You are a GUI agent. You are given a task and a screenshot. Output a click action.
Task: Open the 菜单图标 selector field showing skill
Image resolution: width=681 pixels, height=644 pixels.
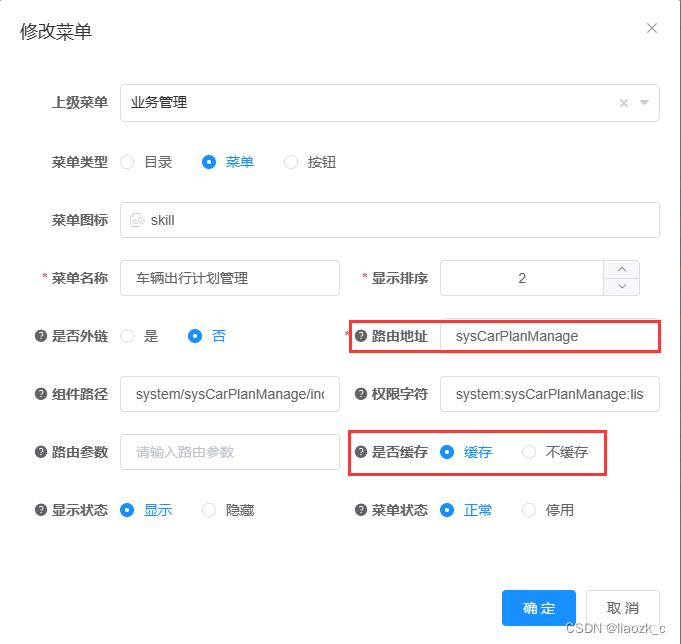(390, 220)
